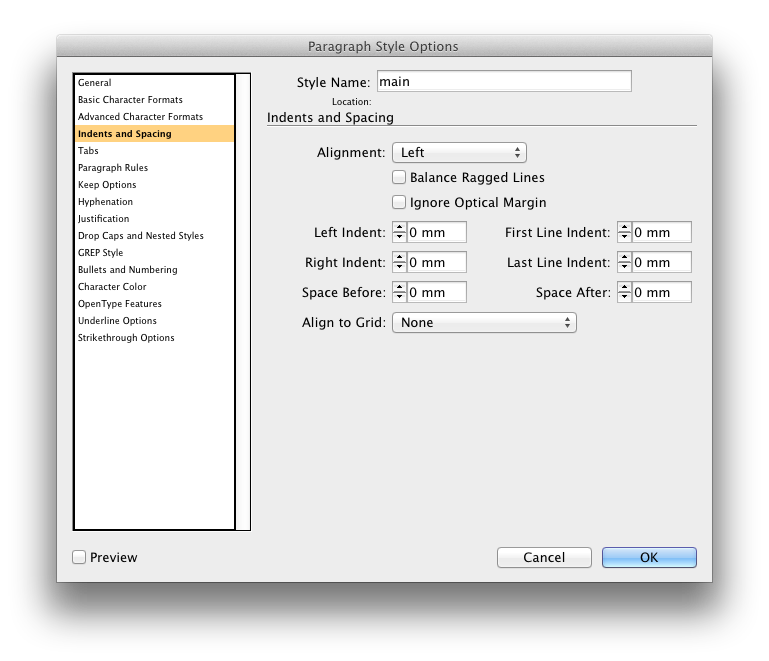769x661 pixels.
Task: Decrease Last Line Indent with down arrow
Action: [x=624, y=267]
